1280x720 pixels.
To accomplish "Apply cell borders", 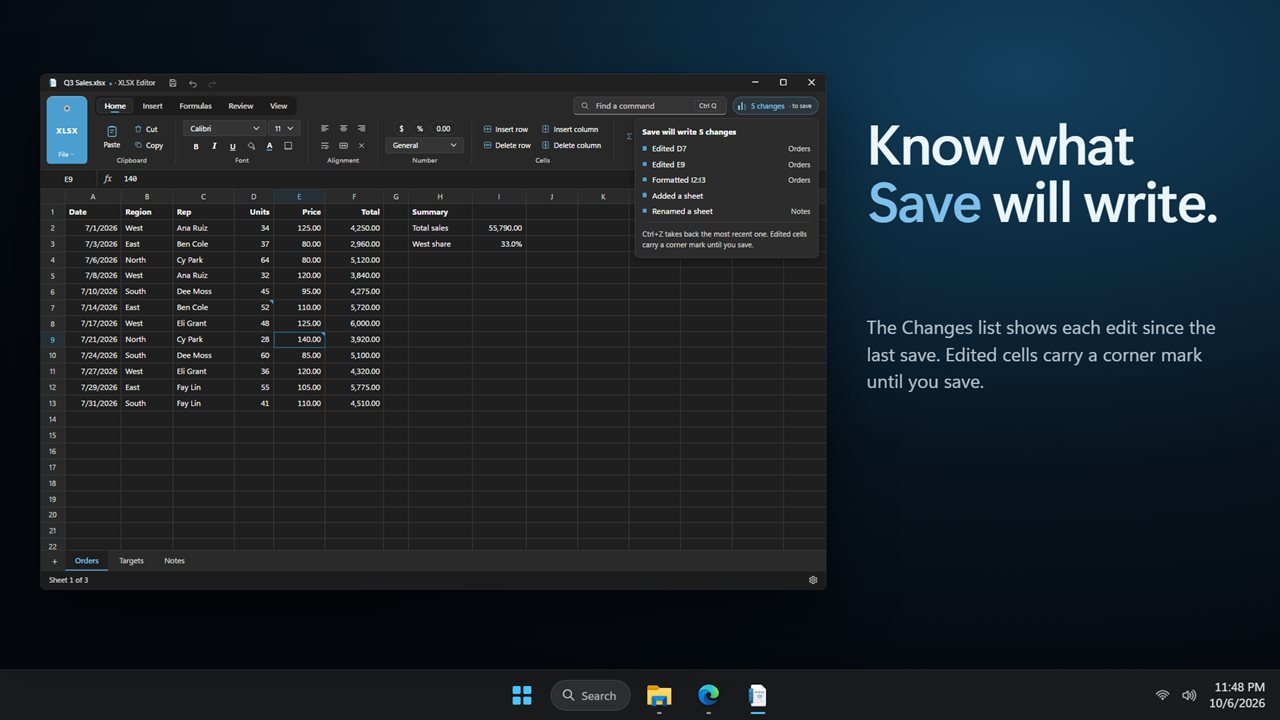I will coord(288,146).
